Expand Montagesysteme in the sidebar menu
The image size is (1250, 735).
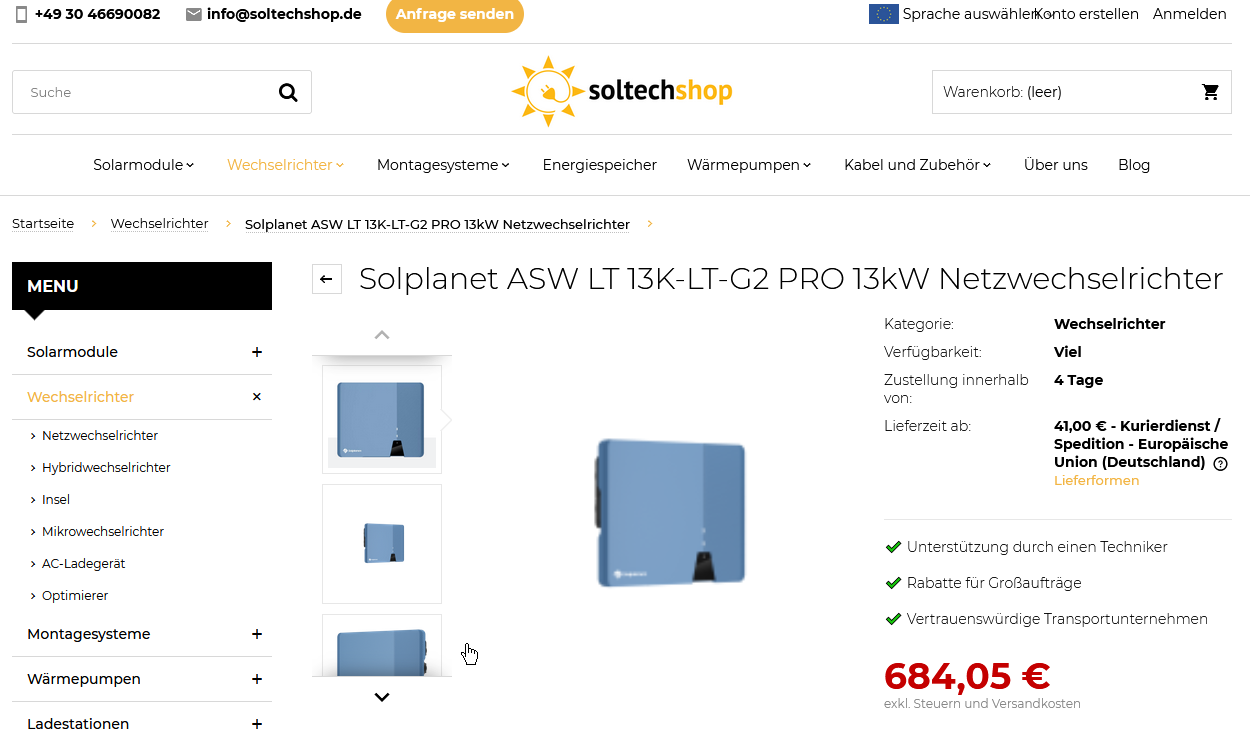point(257,634)
